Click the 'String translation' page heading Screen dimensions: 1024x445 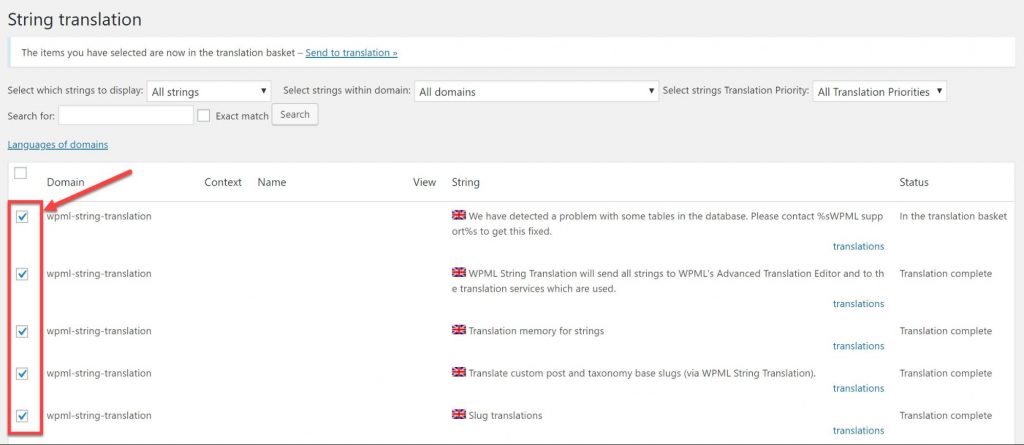click(74, 20)
